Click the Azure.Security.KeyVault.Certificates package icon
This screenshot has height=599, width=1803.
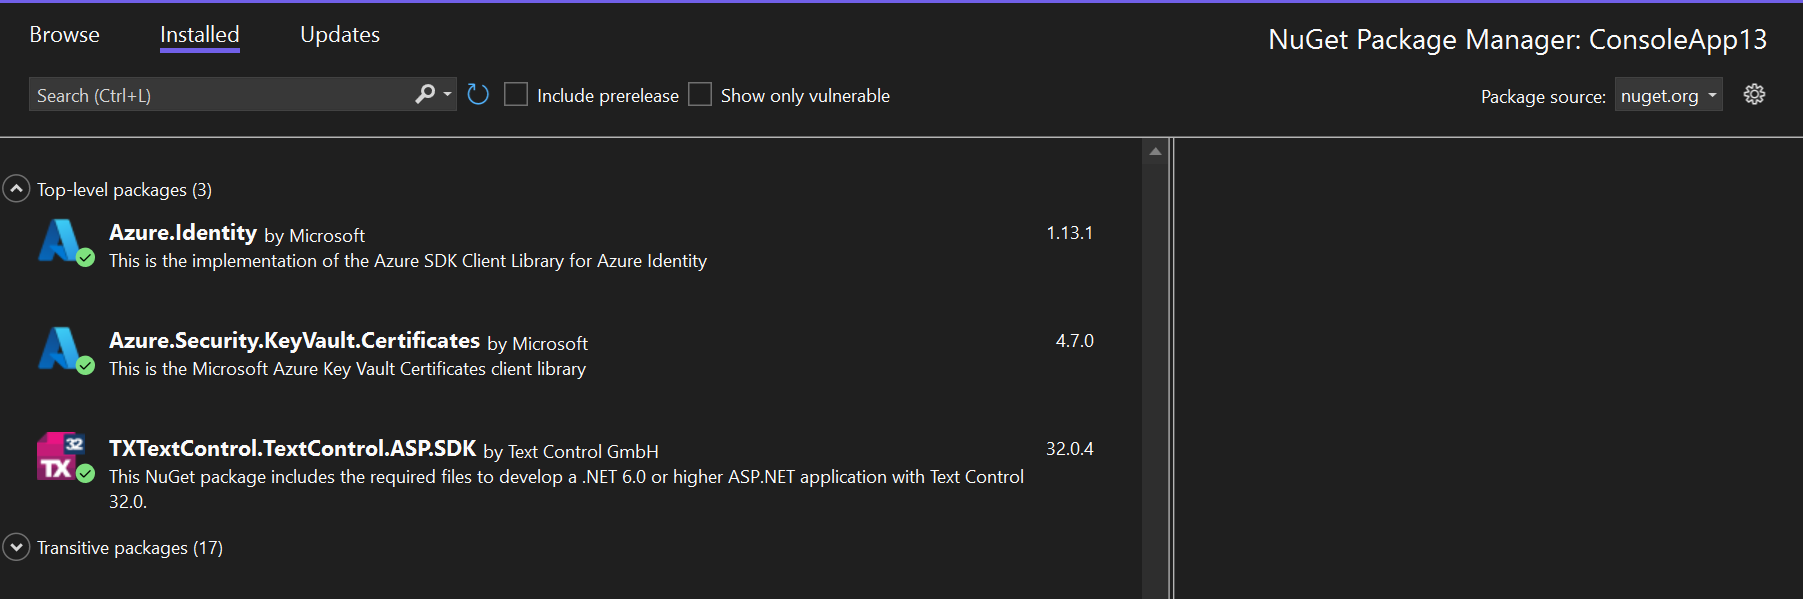pos(60,349)
